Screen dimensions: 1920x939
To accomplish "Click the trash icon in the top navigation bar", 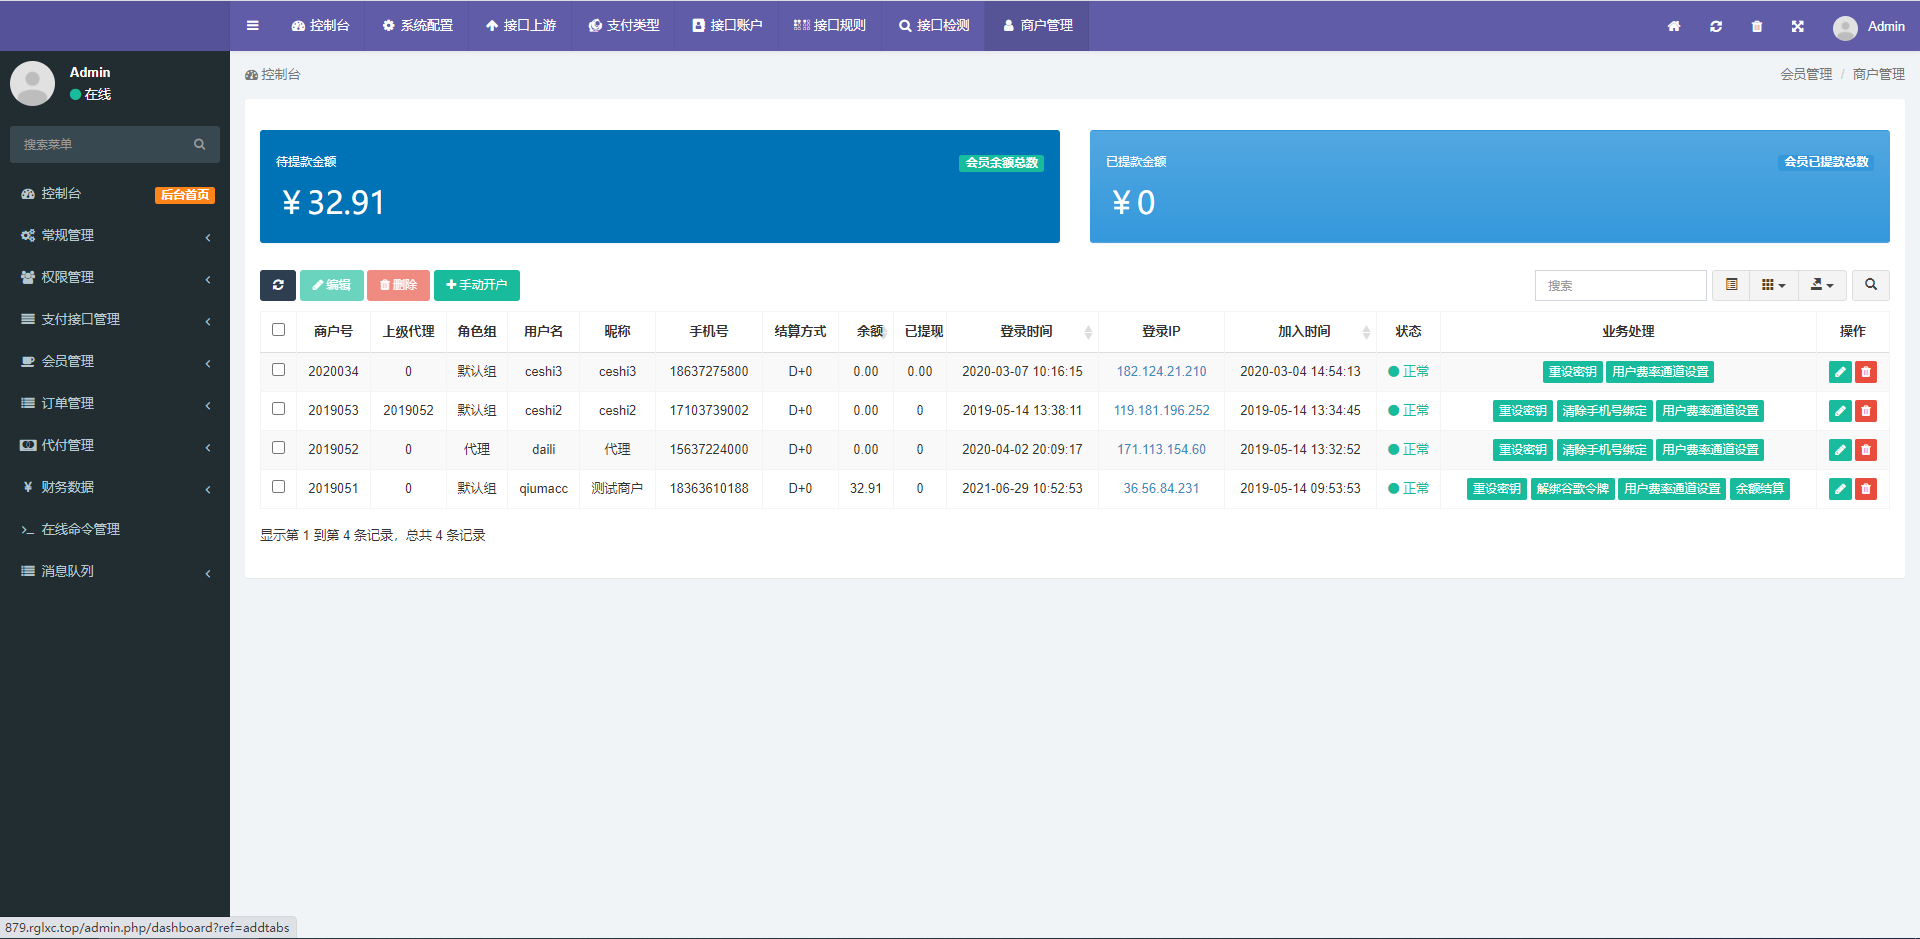I will coord(1757,27).
